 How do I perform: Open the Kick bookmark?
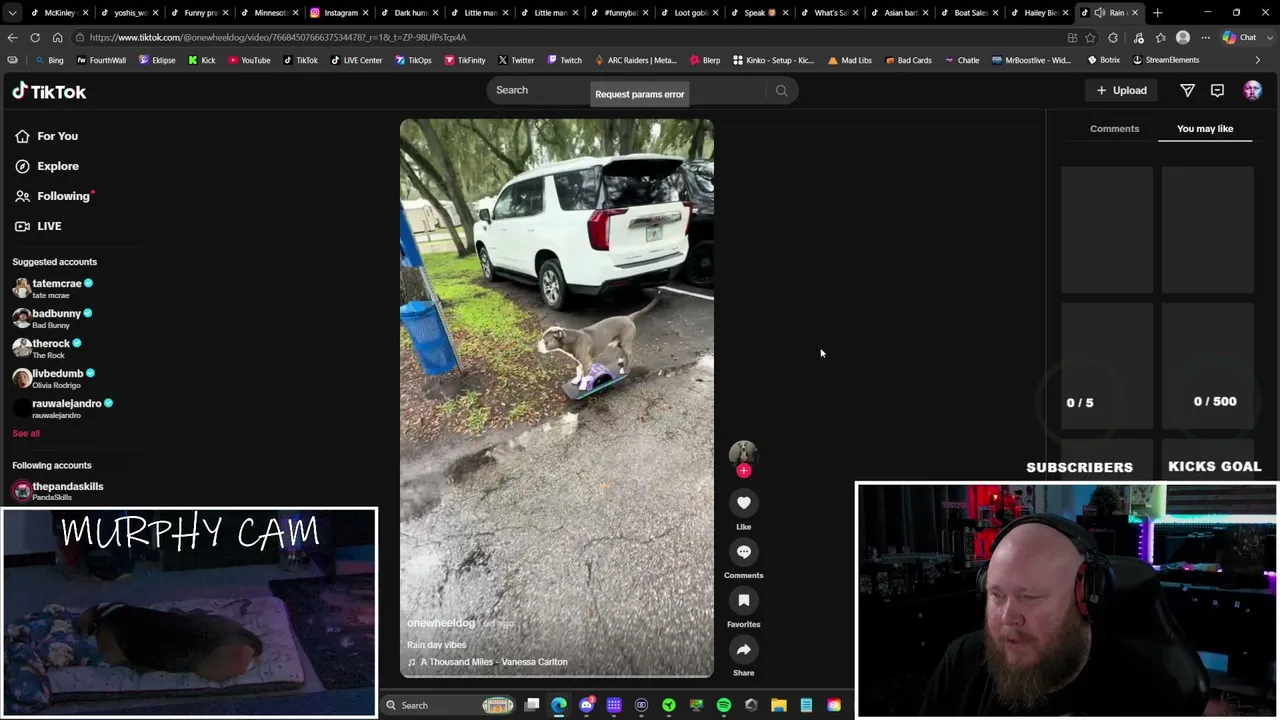pyautogui.click(x=201, y=61)
